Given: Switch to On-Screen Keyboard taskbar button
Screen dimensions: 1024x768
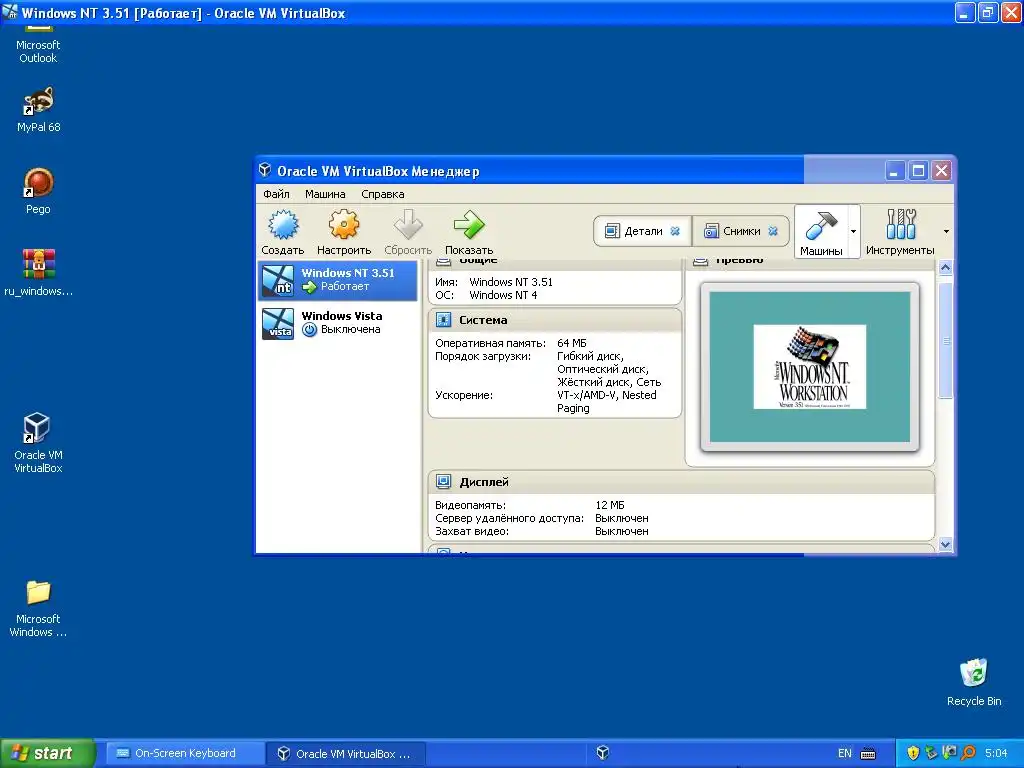Looking at the screenshot, I should coord(184,753).
